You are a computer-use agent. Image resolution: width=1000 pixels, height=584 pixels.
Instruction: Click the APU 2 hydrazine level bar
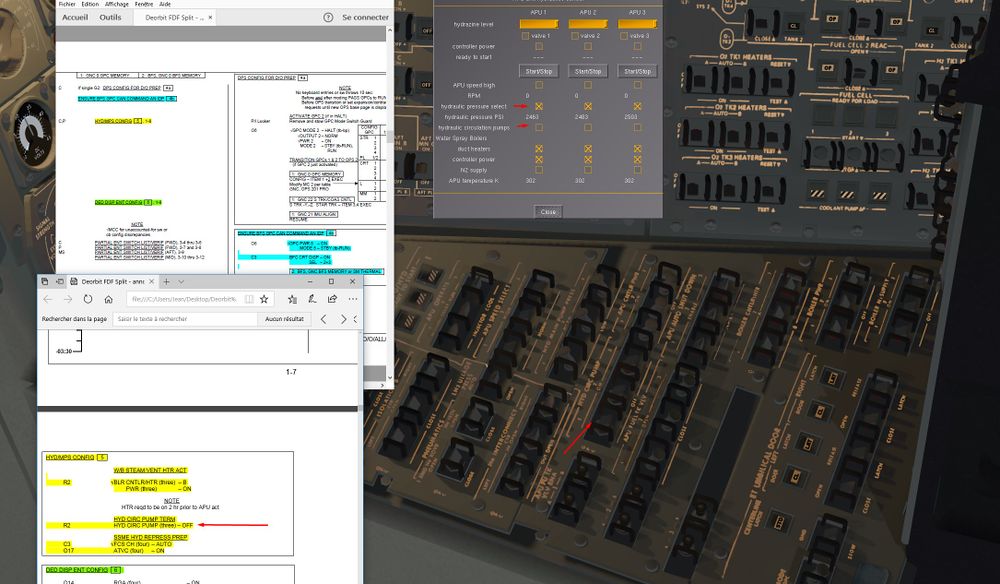click(x=588, y=24)
